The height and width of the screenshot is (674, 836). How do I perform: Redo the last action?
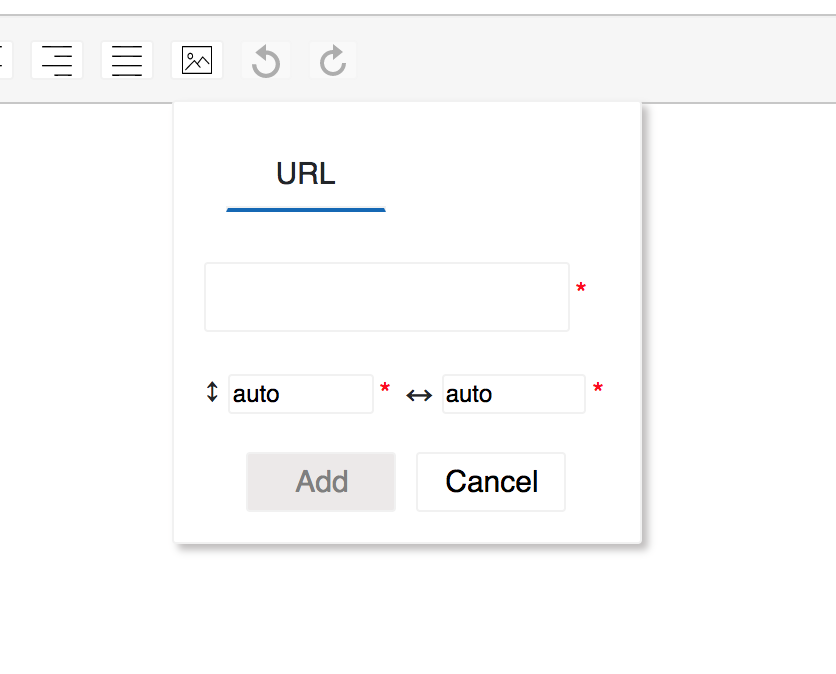pos(331,60)
